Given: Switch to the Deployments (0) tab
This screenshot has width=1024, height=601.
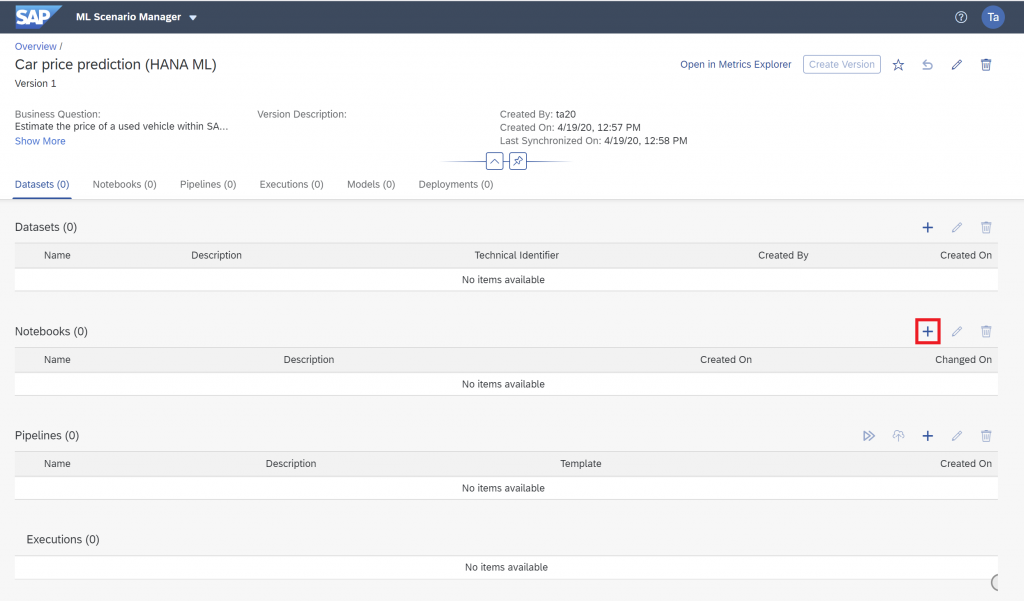Looking at the screenshot, I should click(456, 184).
